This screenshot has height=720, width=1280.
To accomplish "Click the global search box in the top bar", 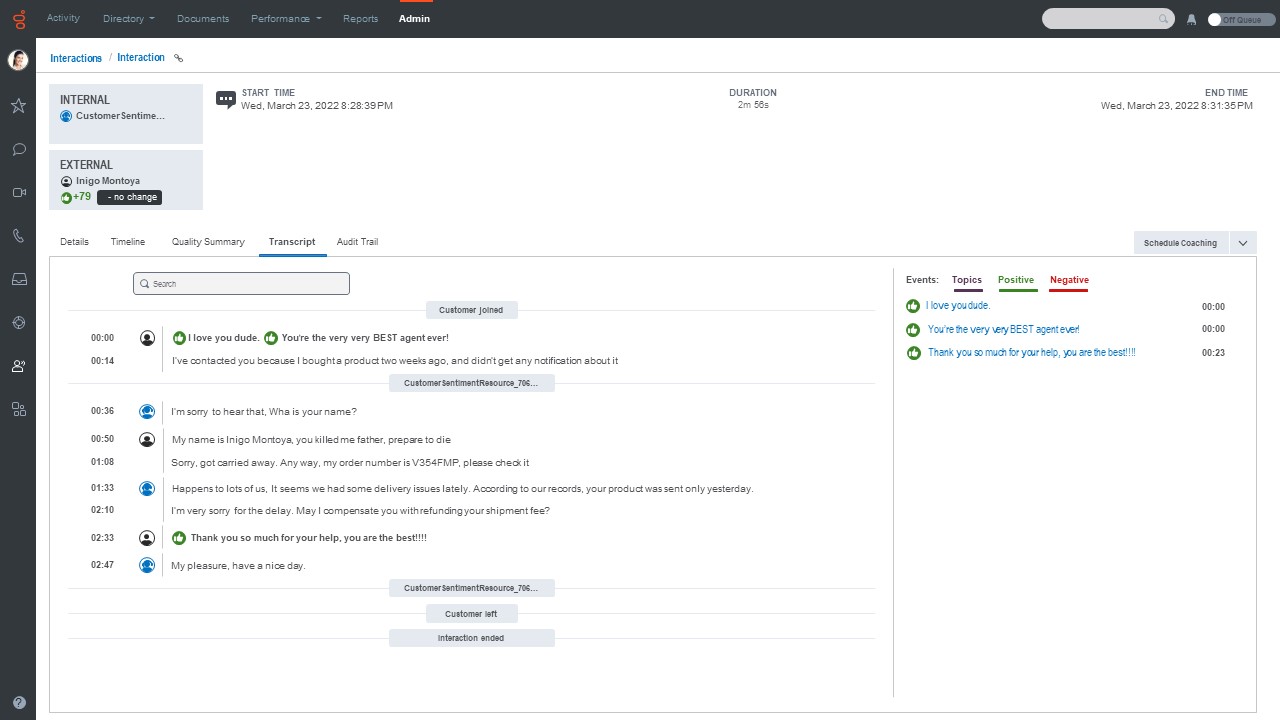I will tap(1108, 19).
